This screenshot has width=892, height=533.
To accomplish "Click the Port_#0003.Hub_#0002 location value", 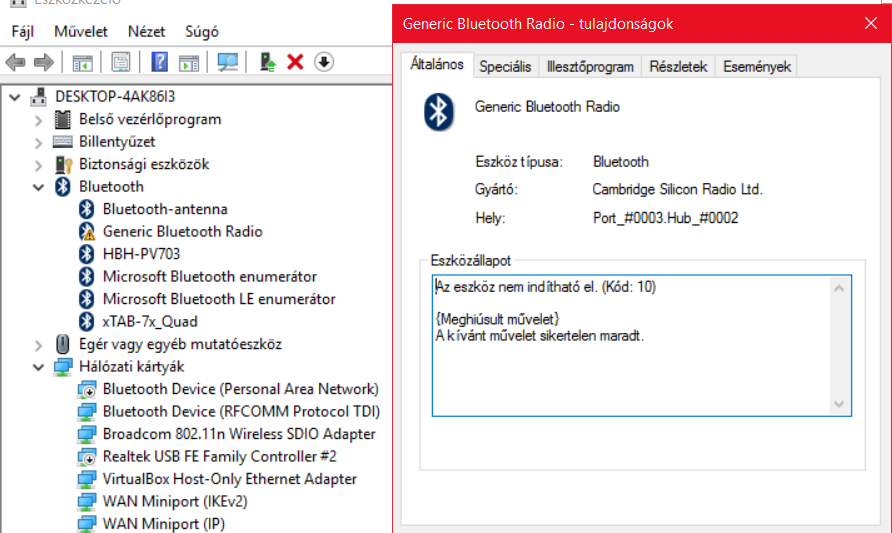I will coord(666,218).
